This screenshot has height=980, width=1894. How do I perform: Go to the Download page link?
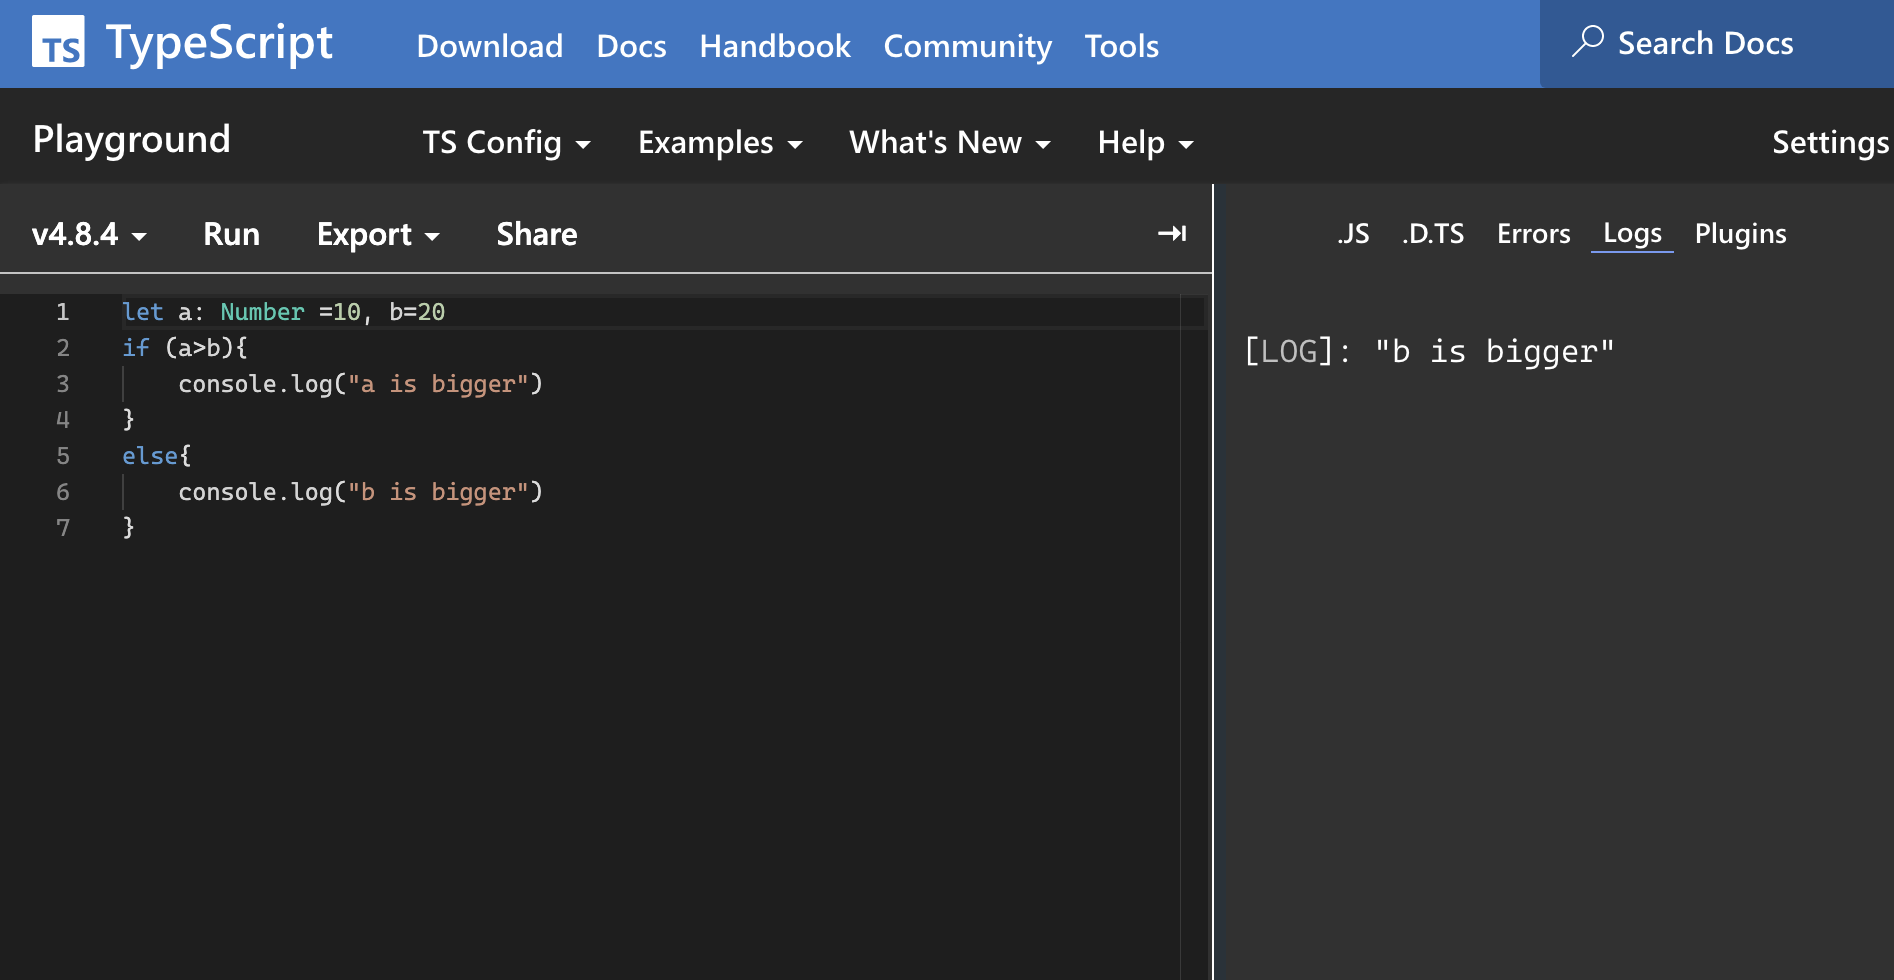coord(489,46)
